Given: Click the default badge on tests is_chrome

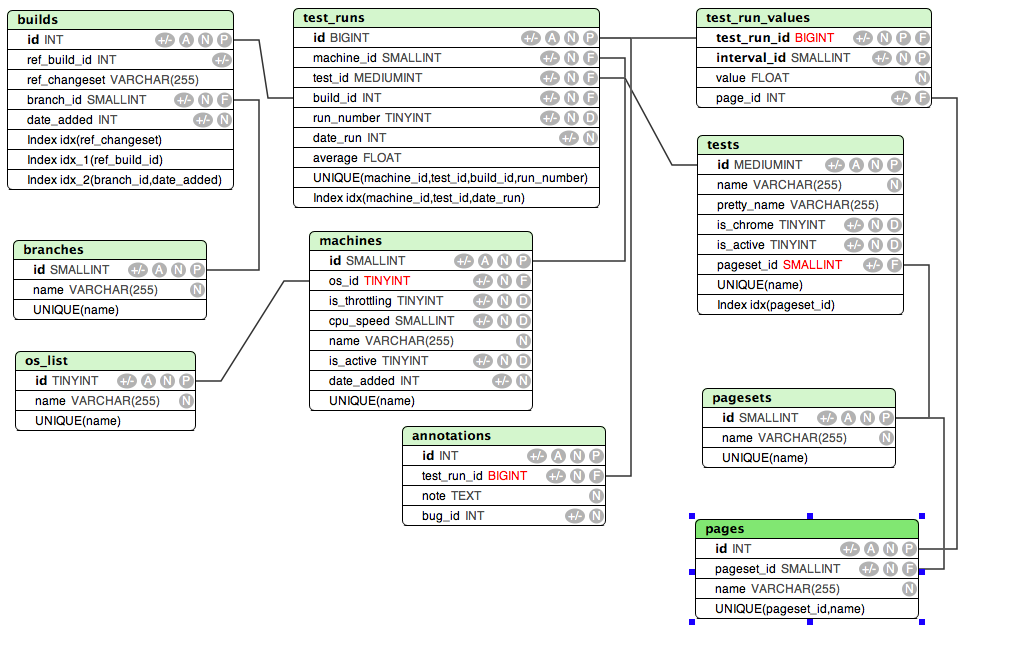Looking at the screenshot, I should pos(894,225).
